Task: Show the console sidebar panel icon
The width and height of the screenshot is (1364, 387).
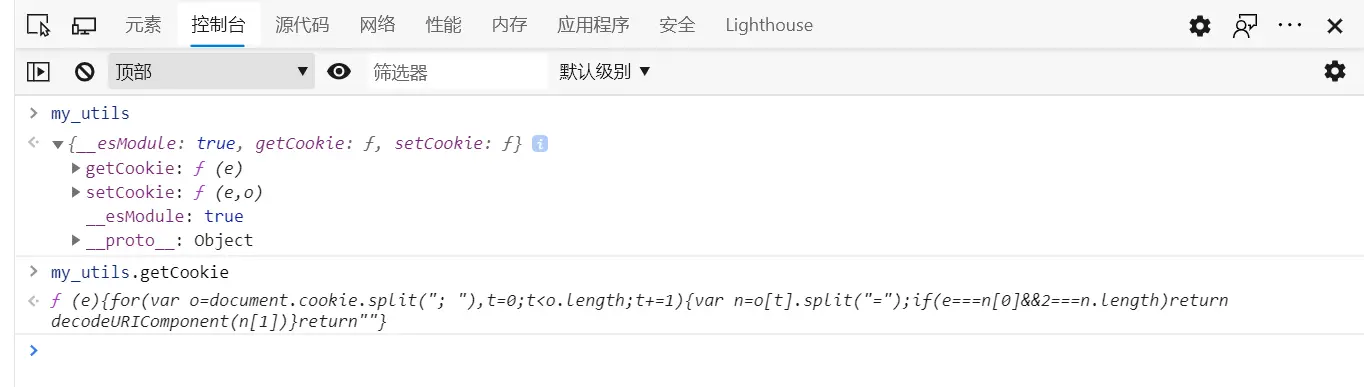Action: (x=38, y=71)
